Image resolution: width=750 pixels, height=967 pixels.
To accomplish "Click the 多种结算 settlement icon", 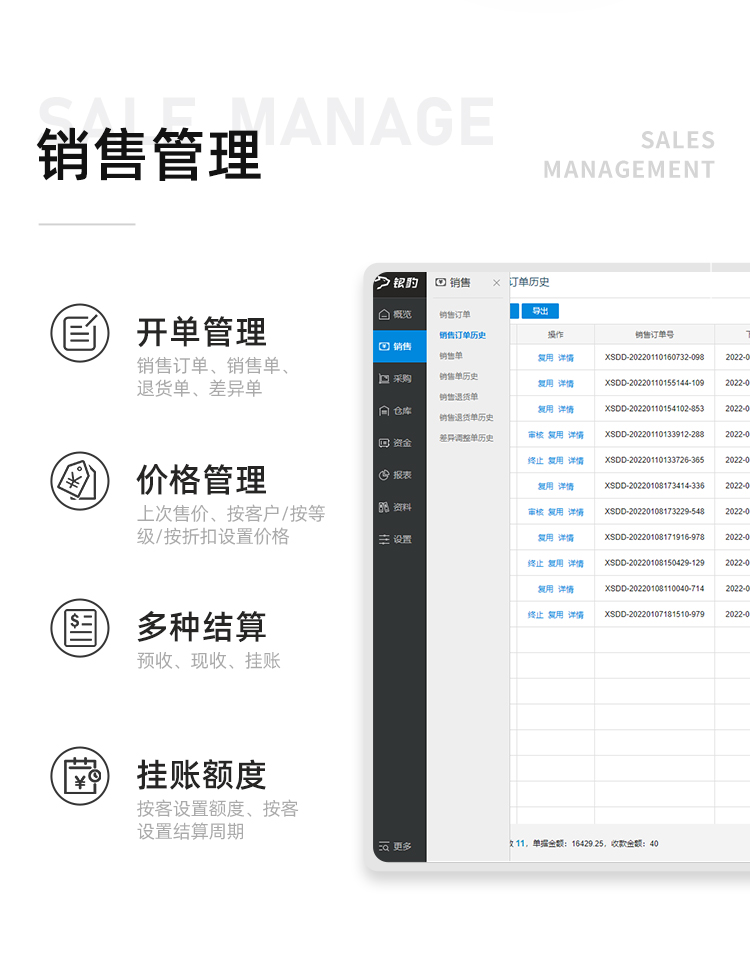I will tap(80, 628).
